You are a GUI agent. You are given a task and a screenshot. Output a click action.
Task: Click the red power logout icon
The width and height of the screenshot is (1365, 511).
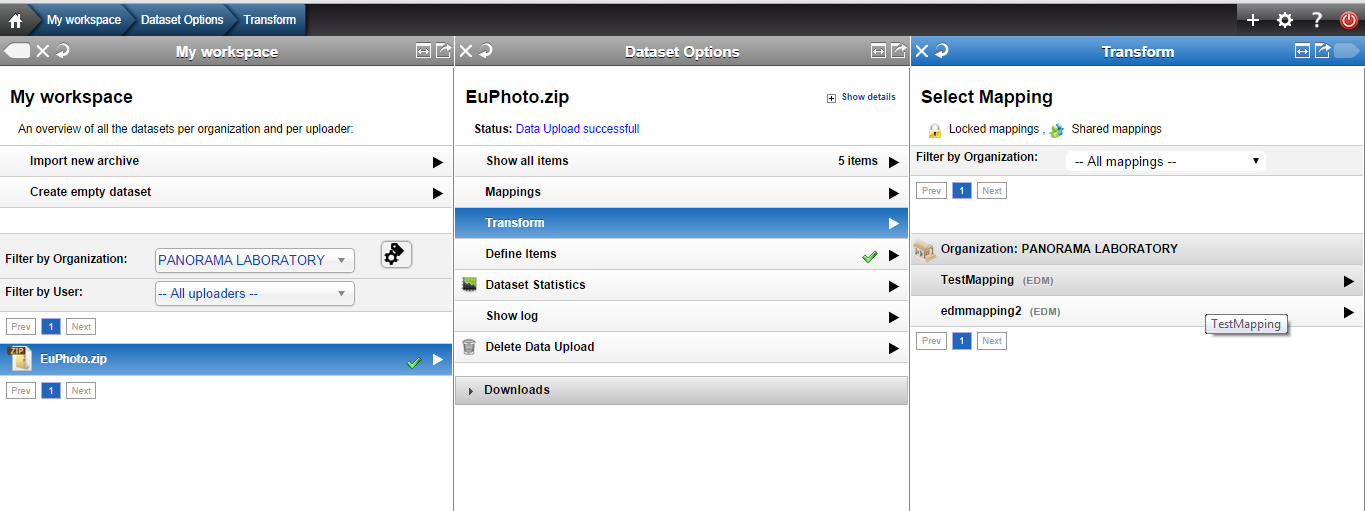(1349, 20)
